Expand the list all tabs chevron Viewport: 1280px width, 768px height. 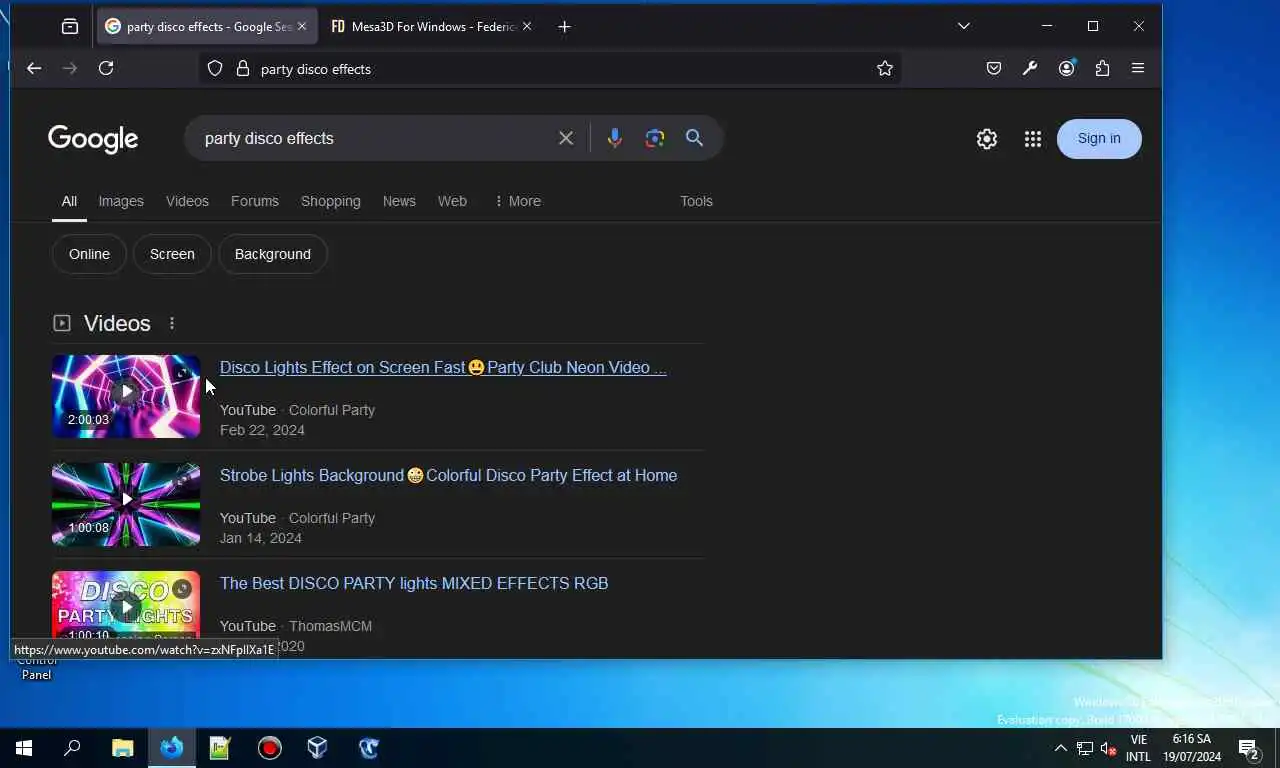pyautogui.click(x=964, y=26)
